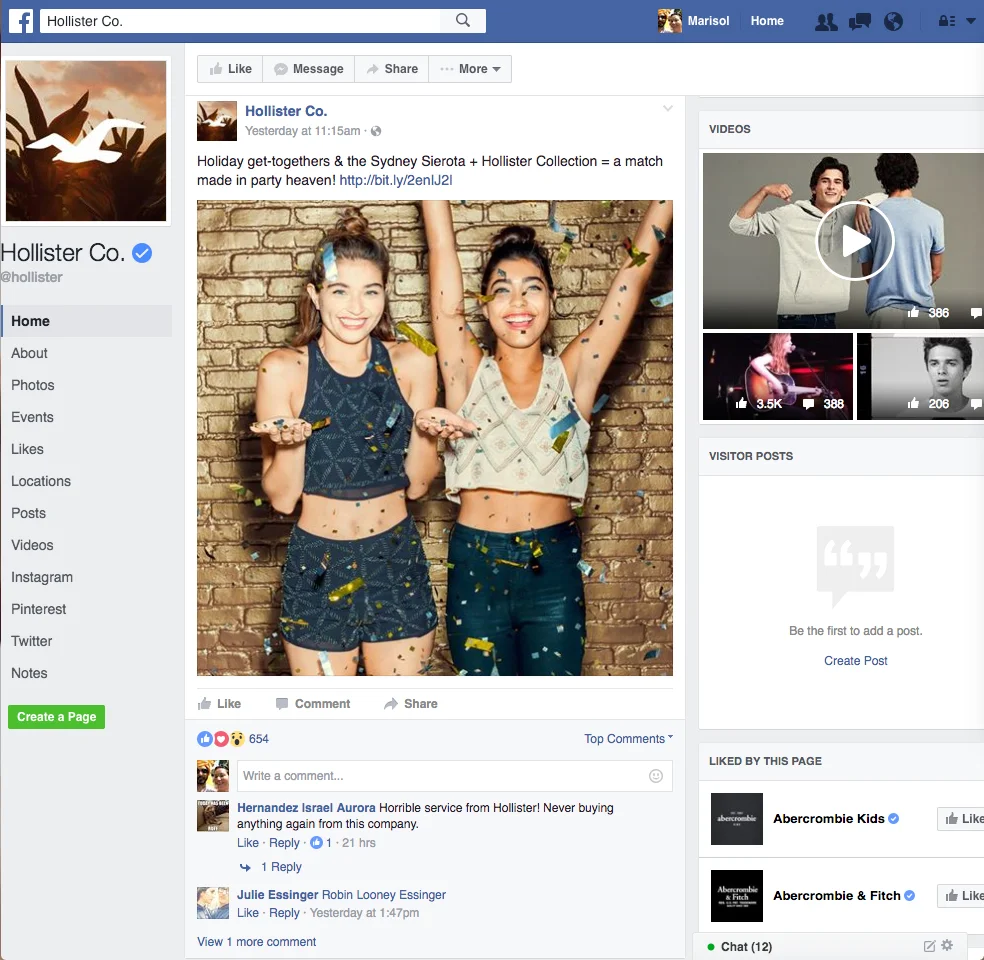984x960 pixels.
Task: Expand the account settings chevron
Action: (x=969, y=20)
